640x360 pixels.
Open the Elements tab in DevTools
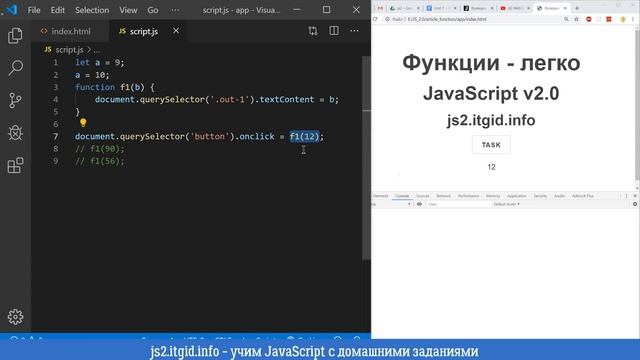tap(380, 196)
